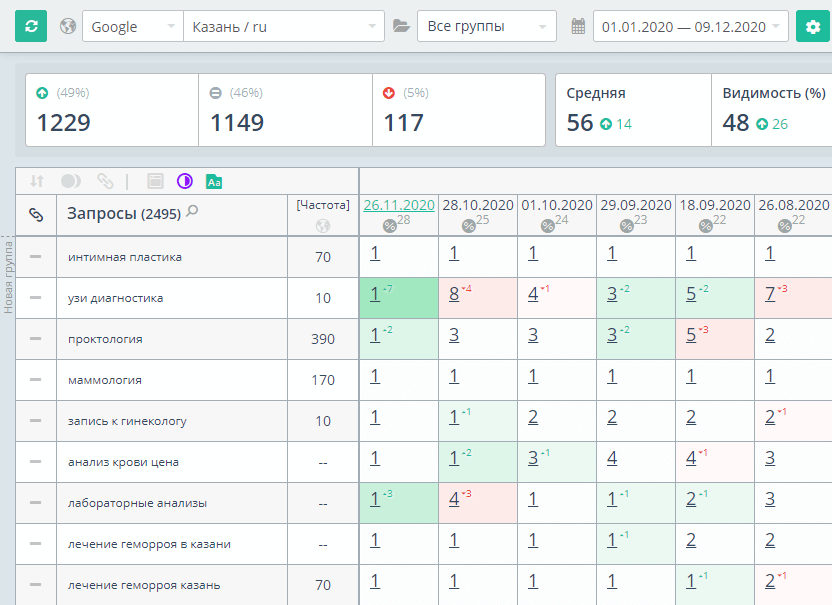Open position 4 for лабораторные анализы on 28.10.2020
The width and height of the screenshot is (832, 605).
pyautogui.click(x=454, y=498)
